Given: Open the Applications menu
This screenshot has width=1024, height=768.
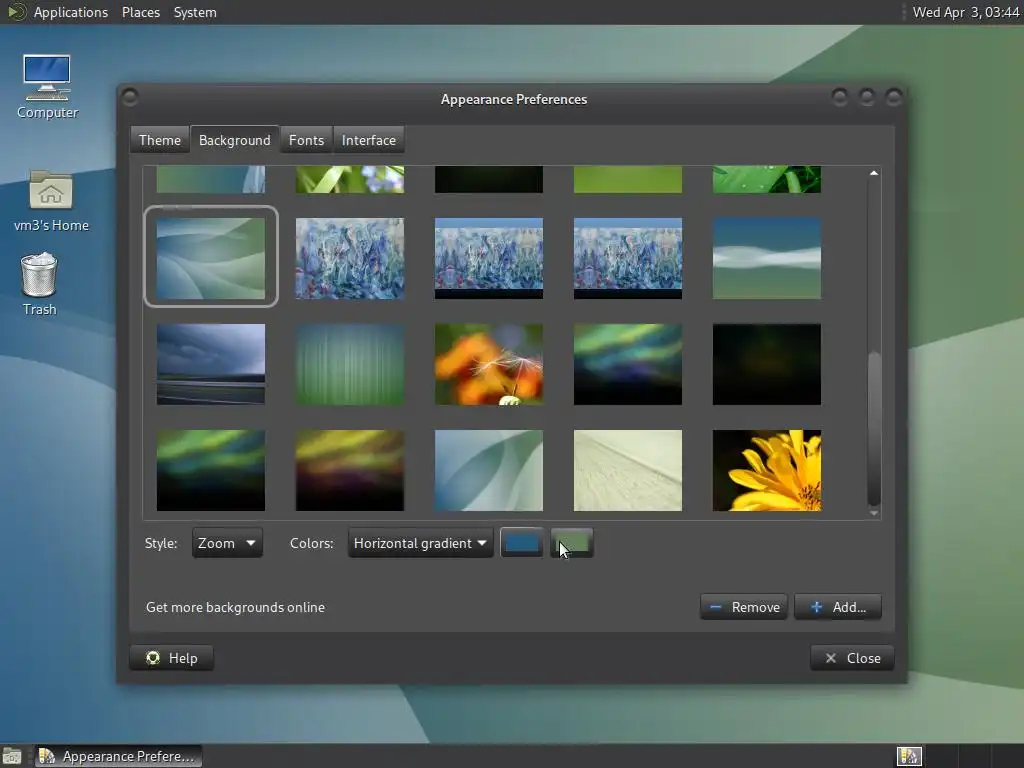Looking at the screenshot, I should coord(71,12).
